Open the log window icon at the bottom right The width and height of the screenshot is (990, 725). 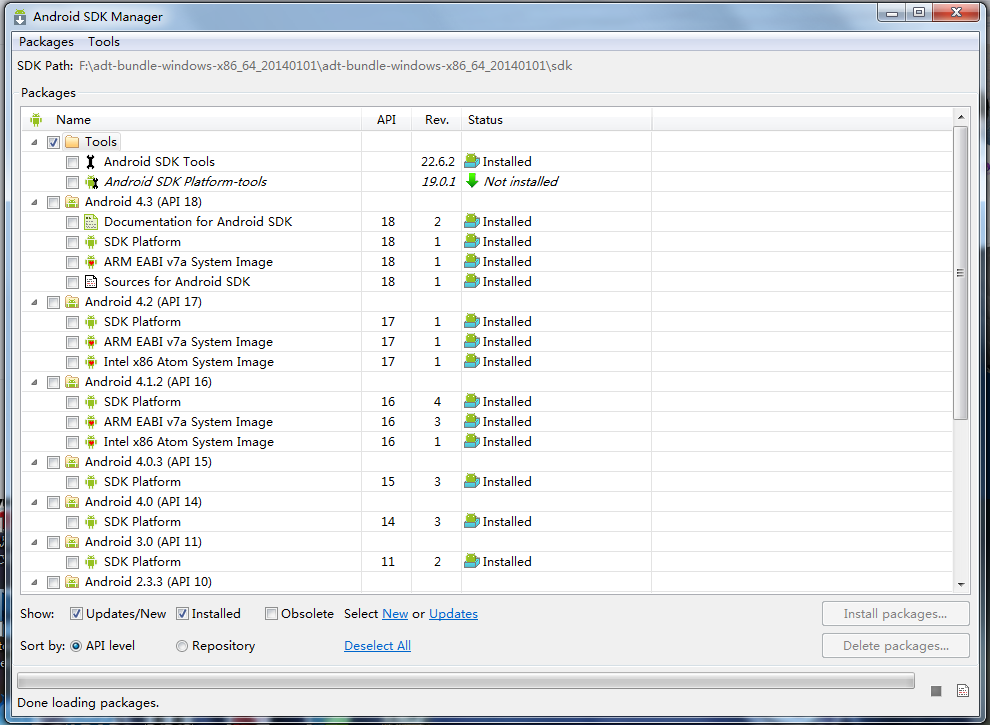point(963,691)
